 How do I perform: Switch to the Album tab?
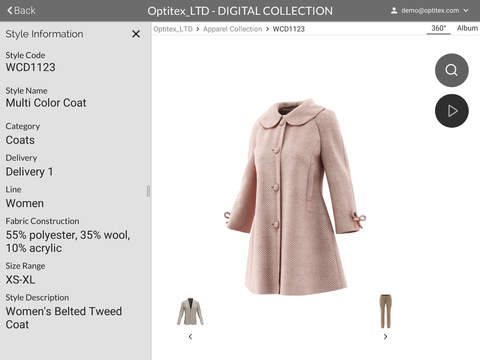467,28
